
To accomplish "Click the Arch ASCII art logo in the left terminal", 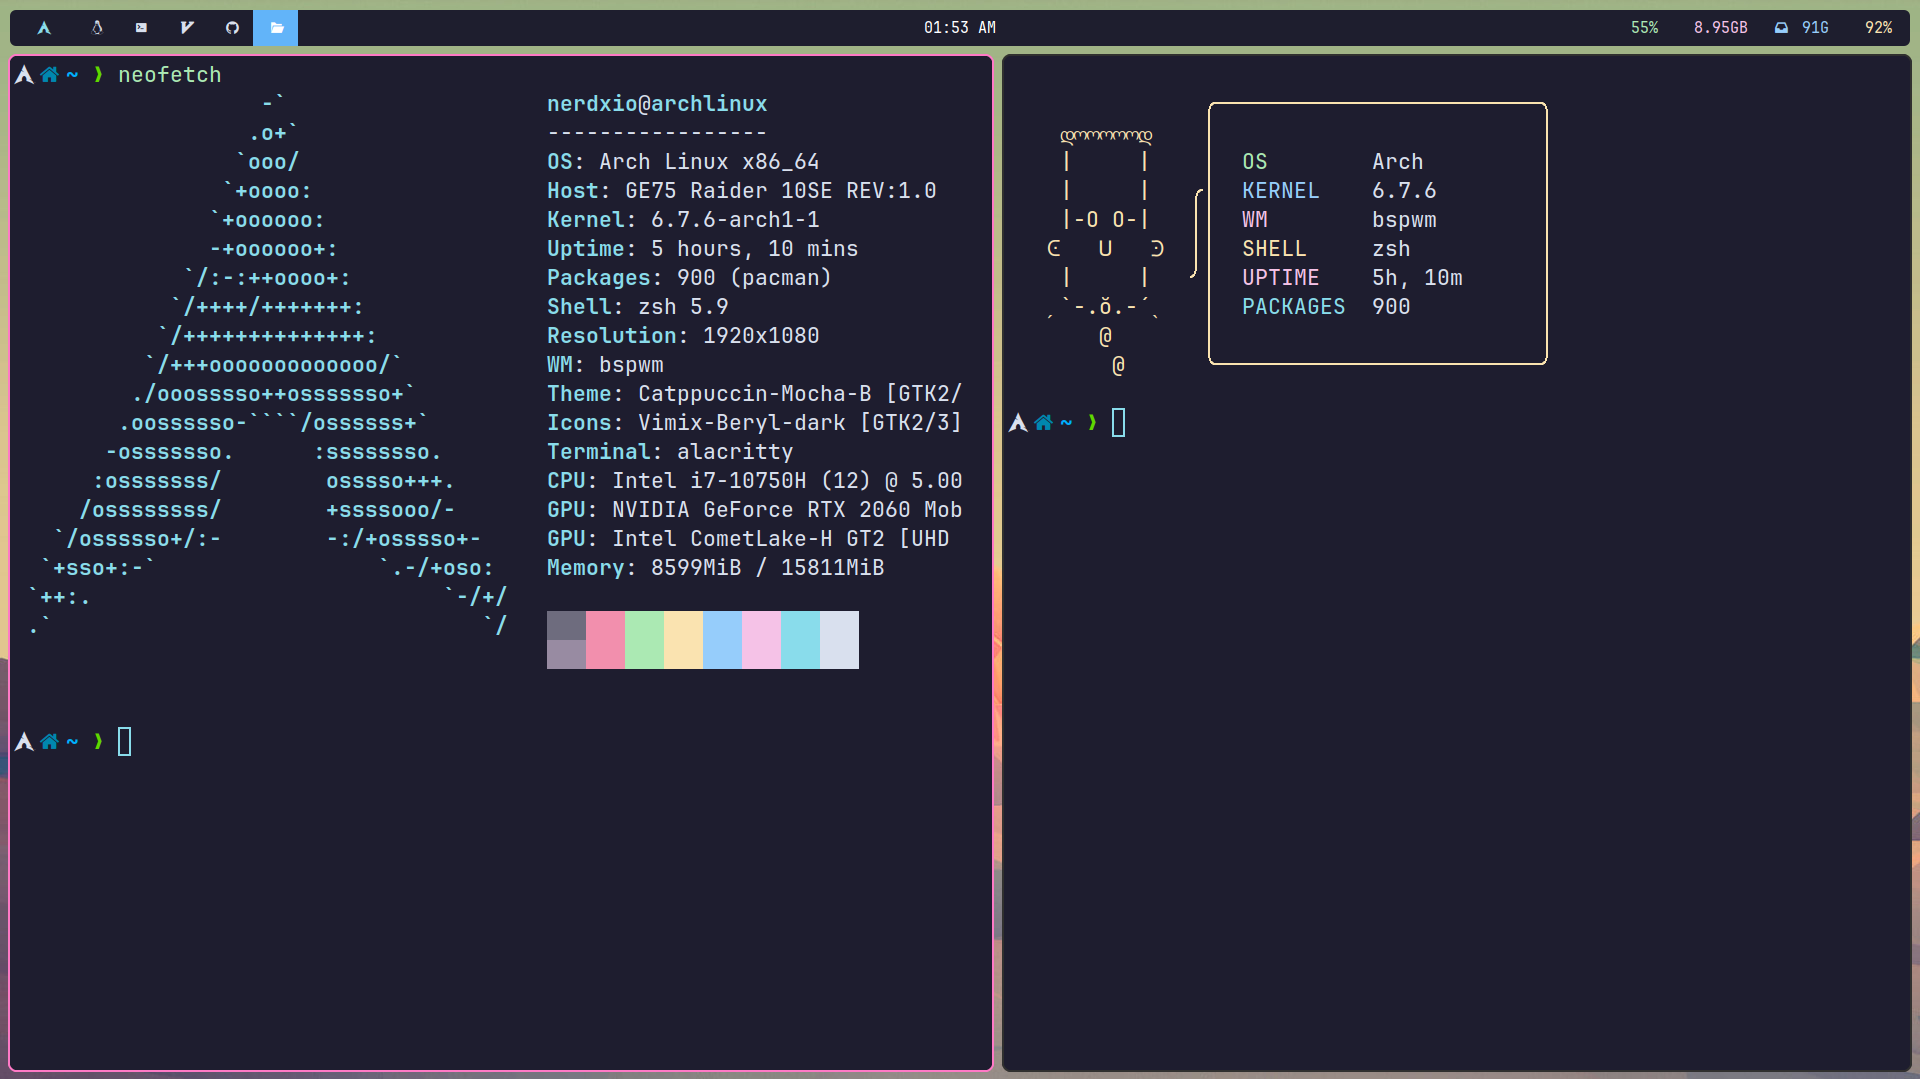I will (270, 365).
